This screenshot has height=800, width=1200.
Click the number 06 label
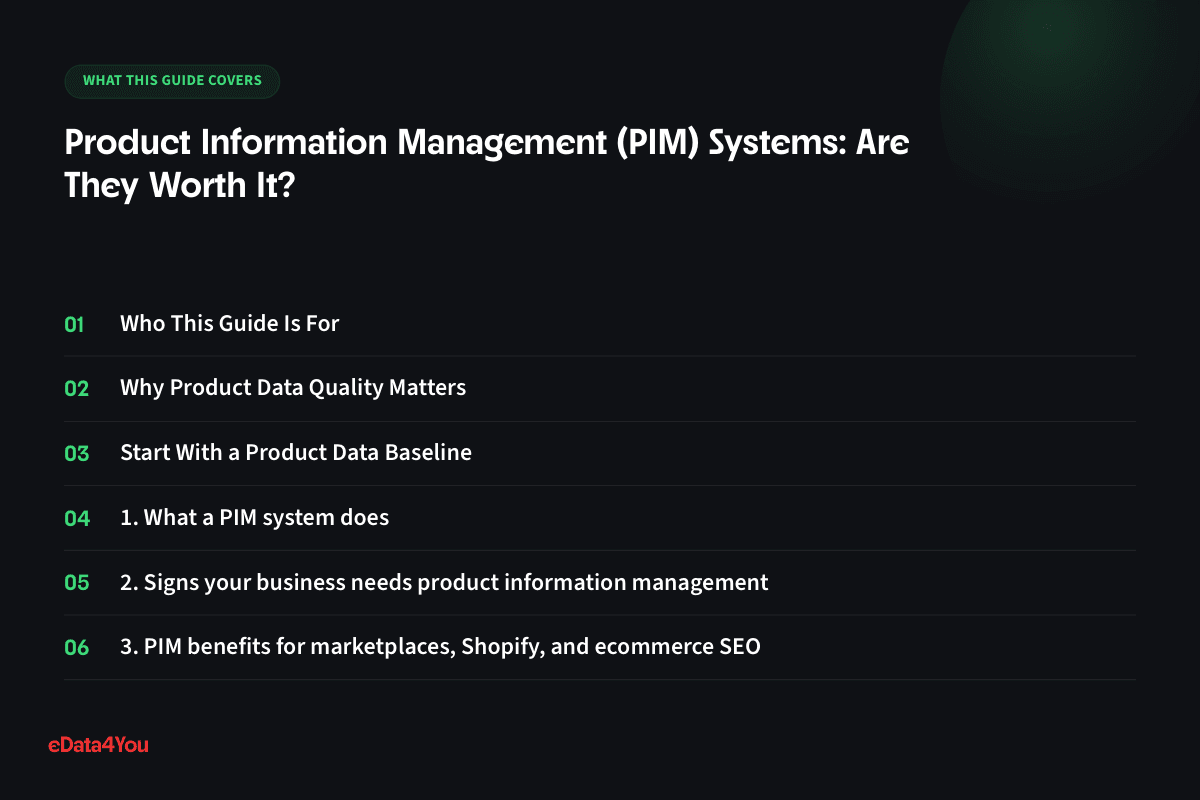tap(77, 647)
